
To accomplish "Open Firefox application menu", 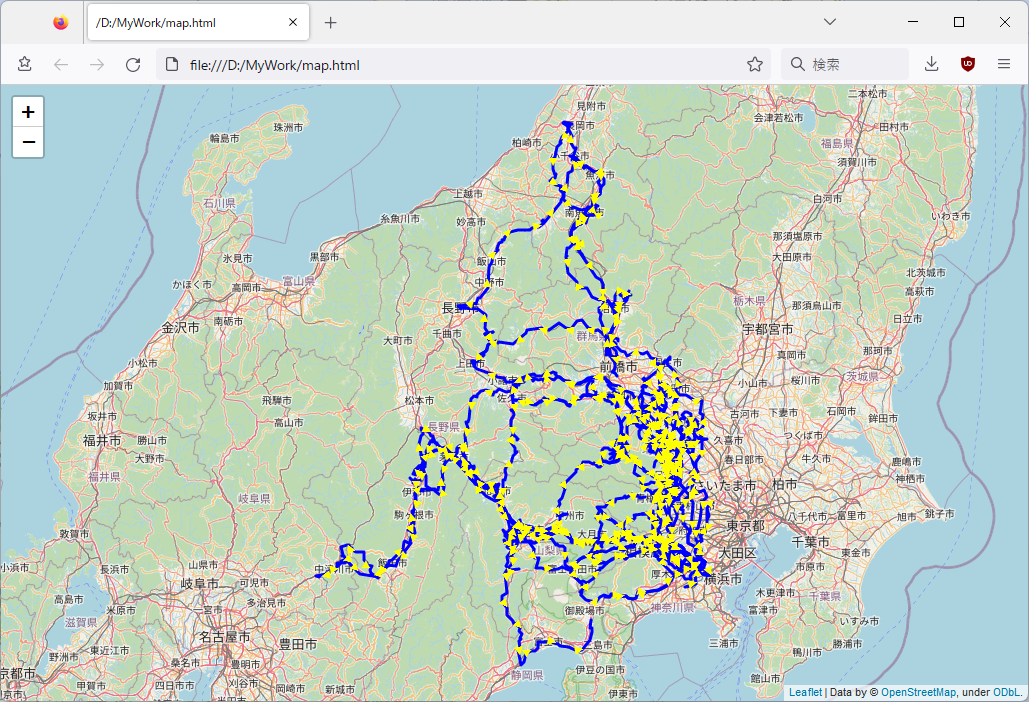I will 1004,65.
